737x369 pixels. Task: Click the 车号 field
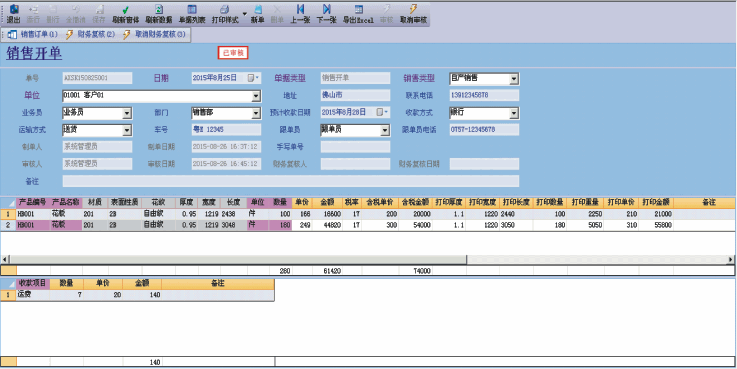coord(226,129)
